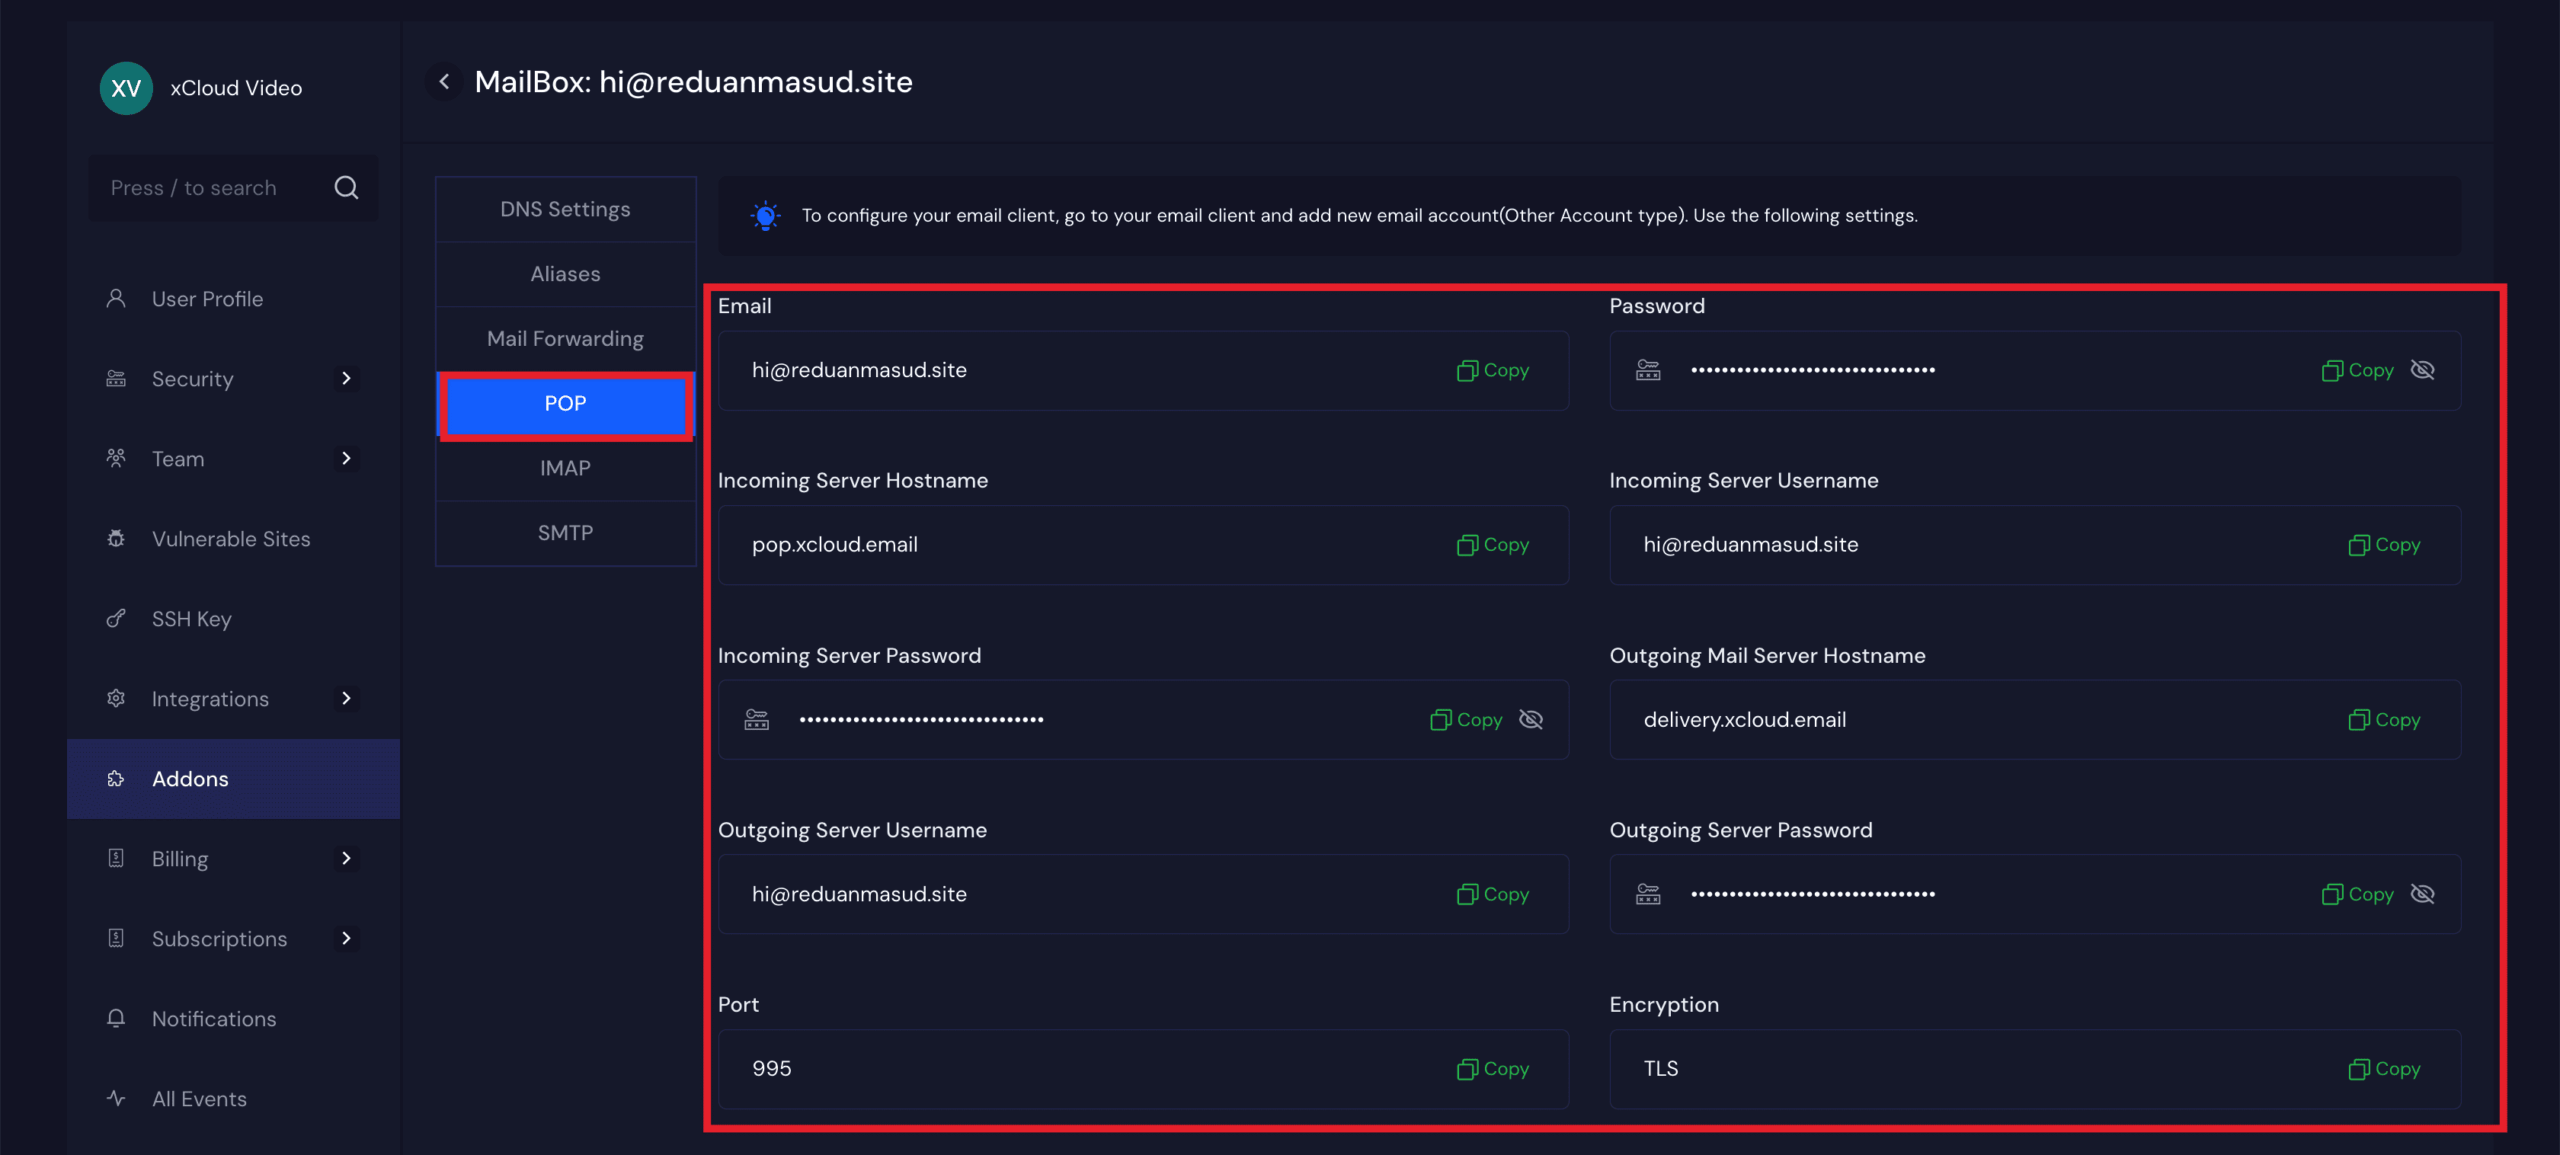Image resolution: width=2560 pixels, height=1155 pixels.
Task: Select the User Profile icon in sidebar
Action: (115, 298)
